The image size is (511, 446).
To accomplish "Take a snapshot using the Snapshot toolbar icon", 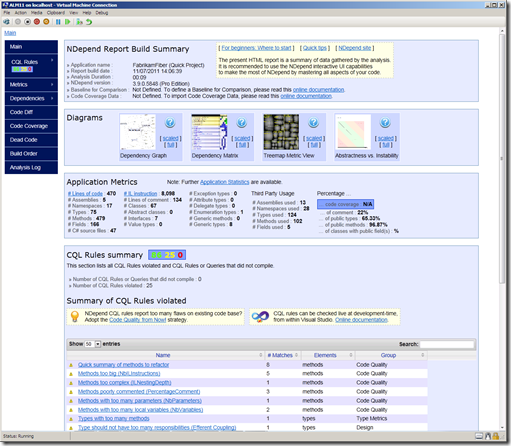I will click(79, 22).
